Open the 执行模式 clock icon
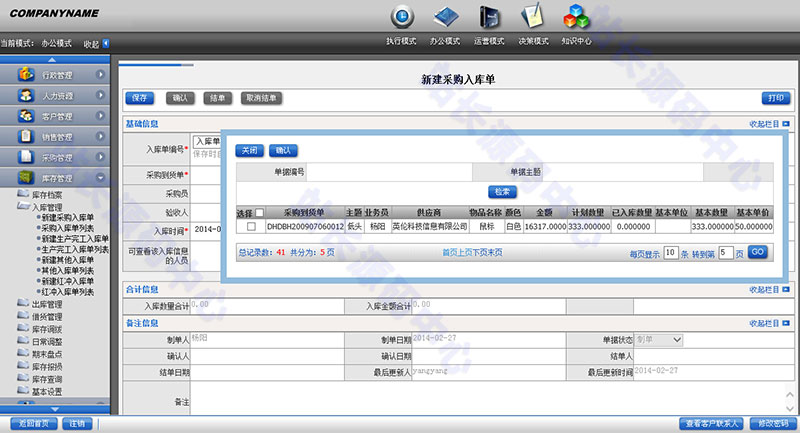Image resolution: width=800 pixels, height=433 pixels. 402,18
